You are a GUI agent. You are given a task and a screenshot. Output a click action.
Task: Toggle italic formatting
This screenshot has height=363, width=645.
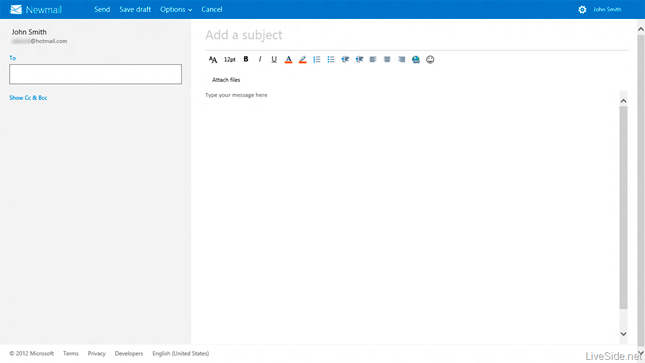coord(260,59)
